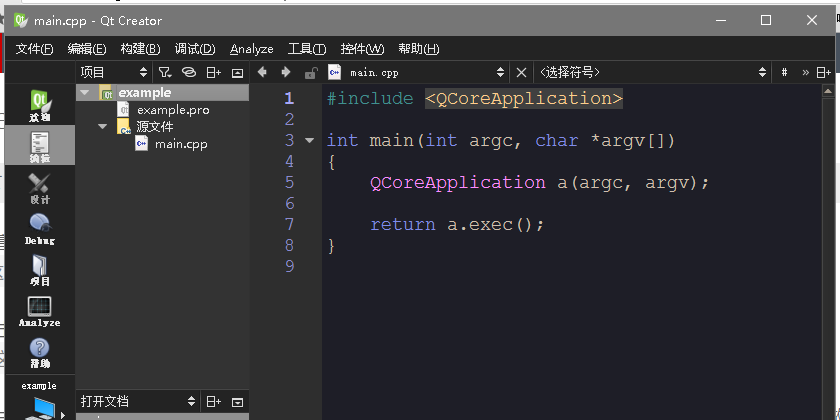Click the editor vertical scrollbar up arrow
The image size is (840, 420).
827,92
